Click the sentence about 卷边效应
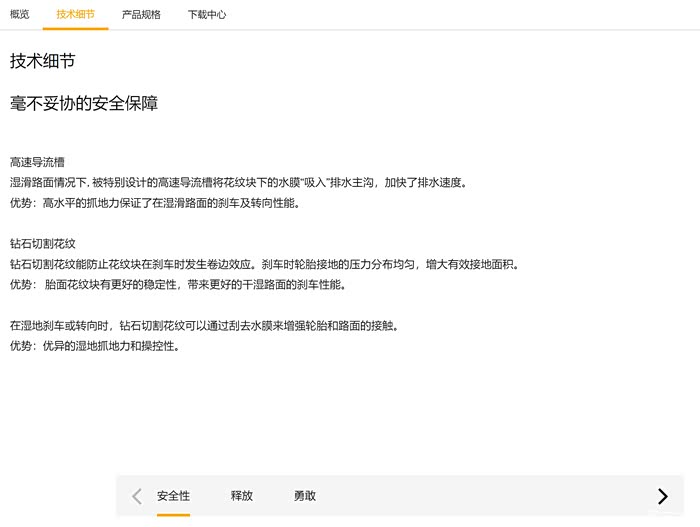This screenshot has height=527, width=700. point(264,264)
